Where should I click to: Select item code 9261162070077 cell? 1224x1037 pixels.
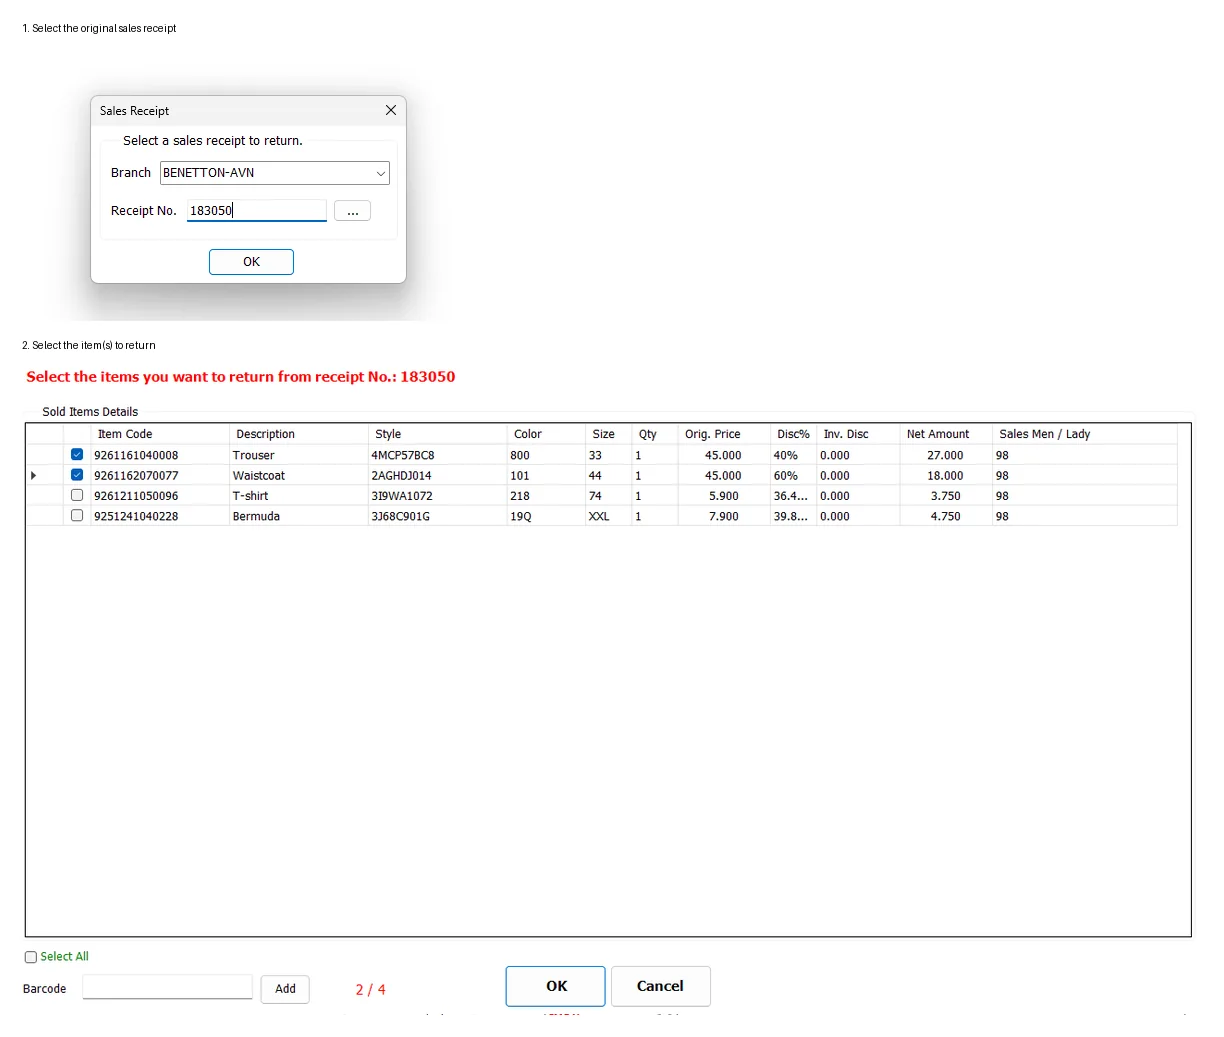[160, 476]
